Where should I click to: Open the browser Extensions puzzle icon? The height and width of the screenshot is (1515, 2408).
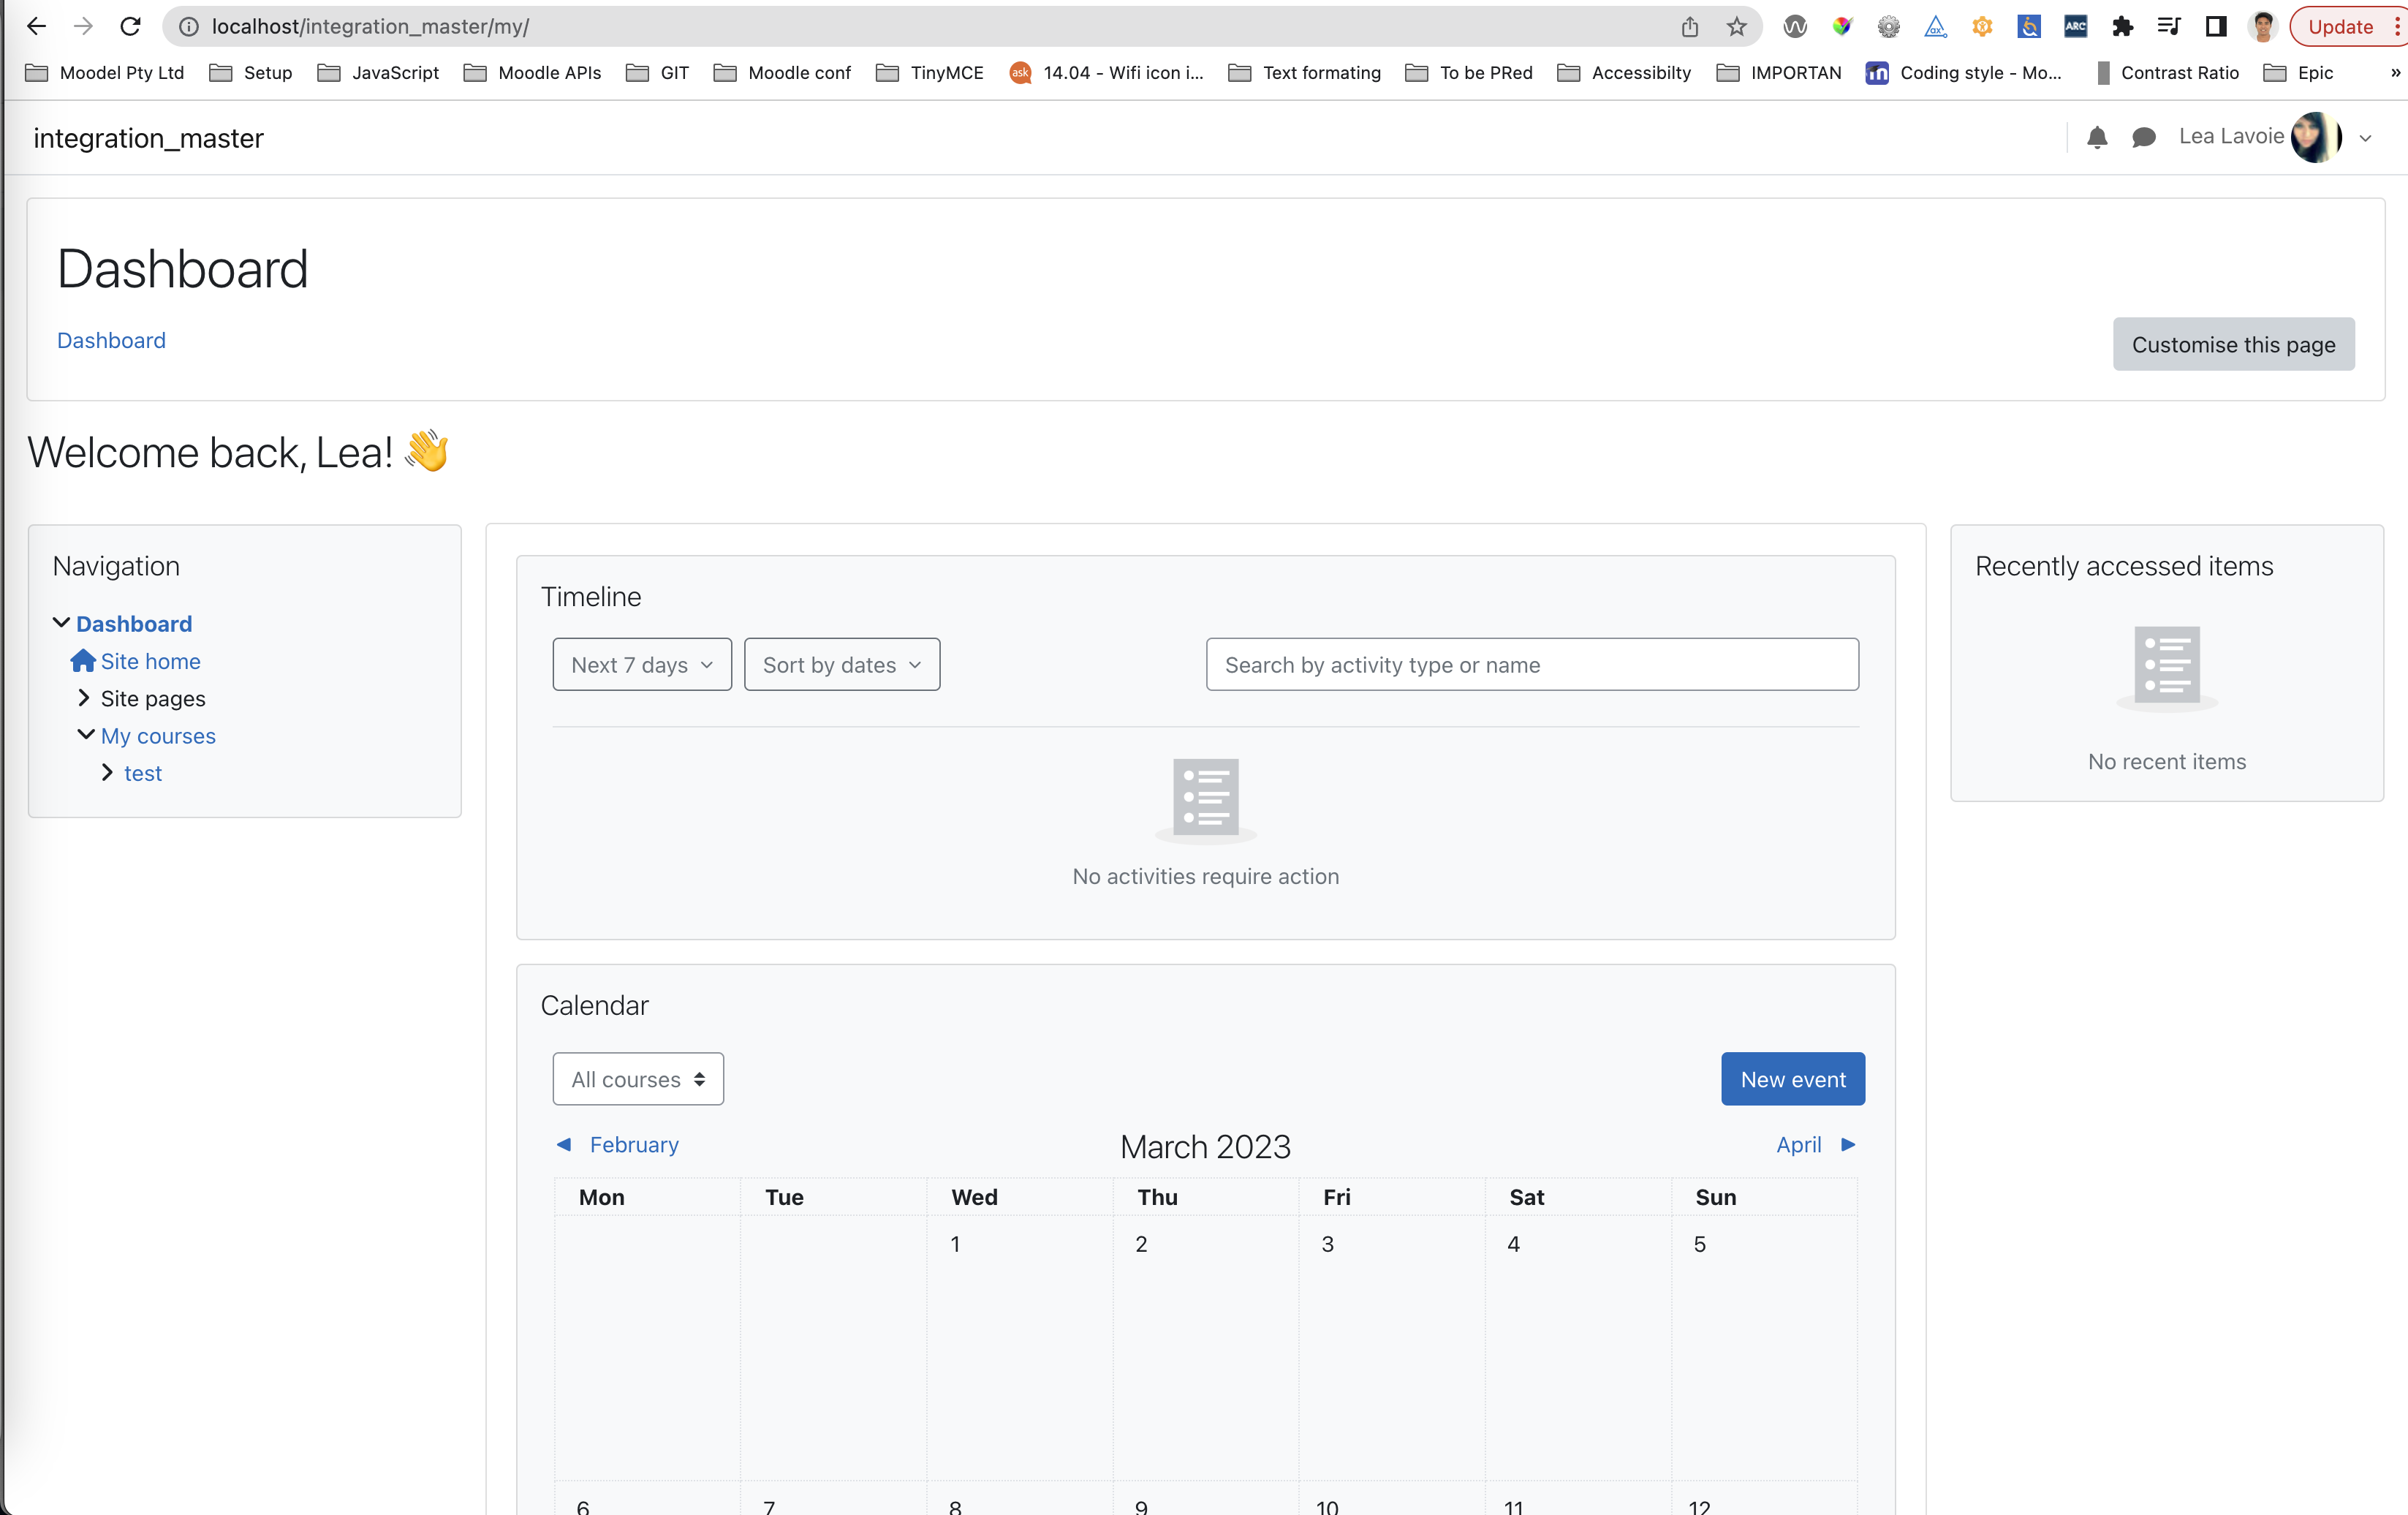point(2122,26)
